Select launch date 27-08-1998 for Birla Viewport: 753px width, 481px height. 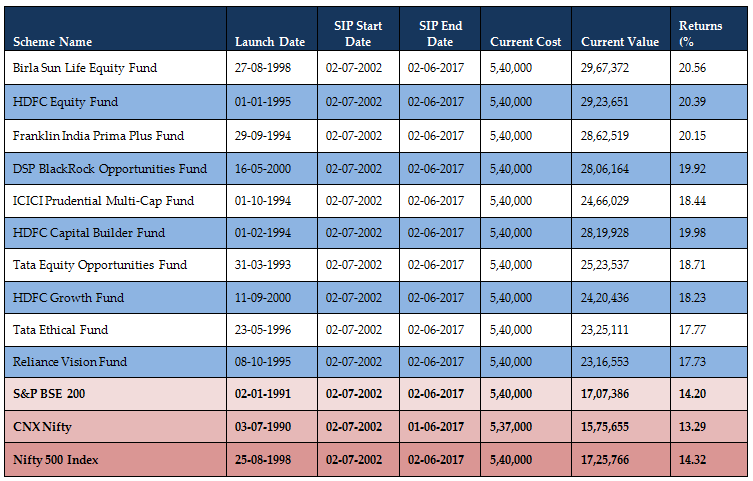point(263,68)
